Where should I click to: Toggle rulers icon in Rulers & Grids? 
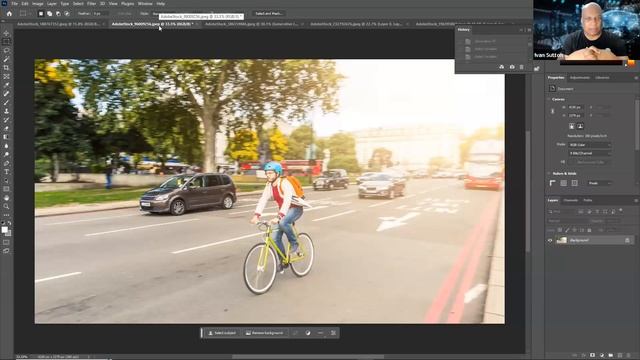[553, 183]
